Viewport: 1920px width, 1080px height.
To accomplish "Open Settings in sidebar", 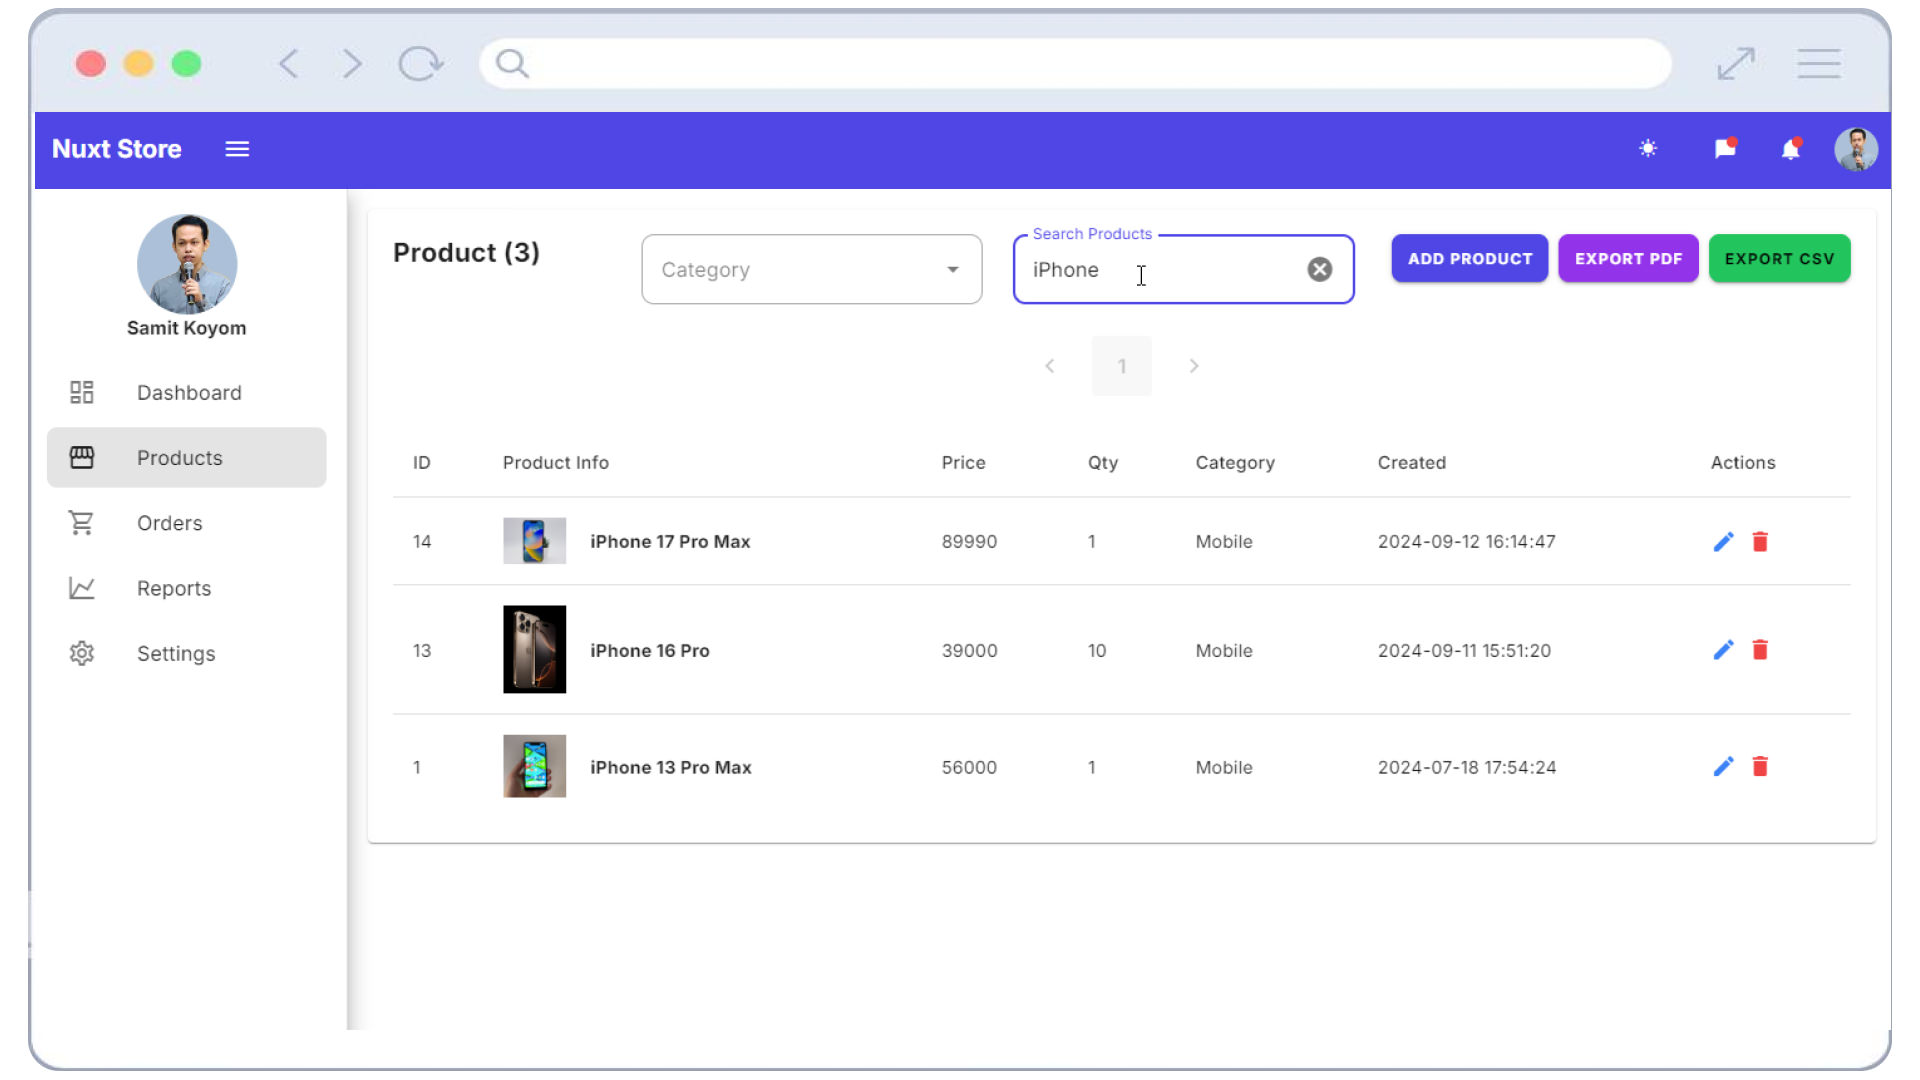I will (187, 653).
